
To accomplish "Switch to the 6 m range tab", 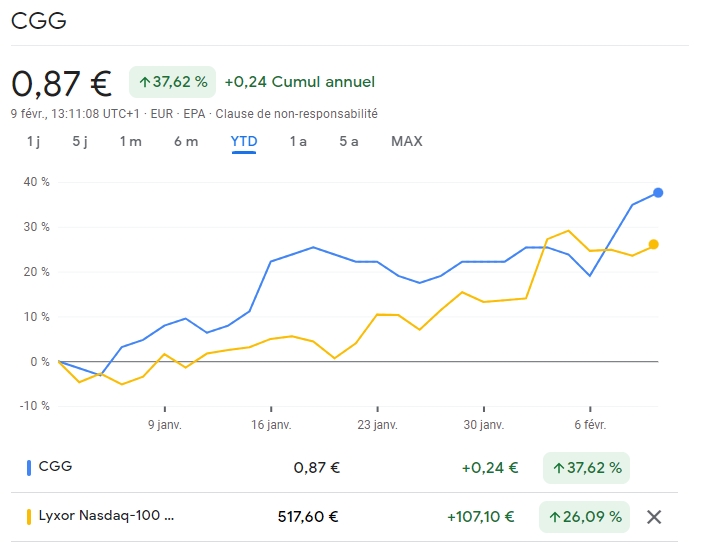I will 186,141.
